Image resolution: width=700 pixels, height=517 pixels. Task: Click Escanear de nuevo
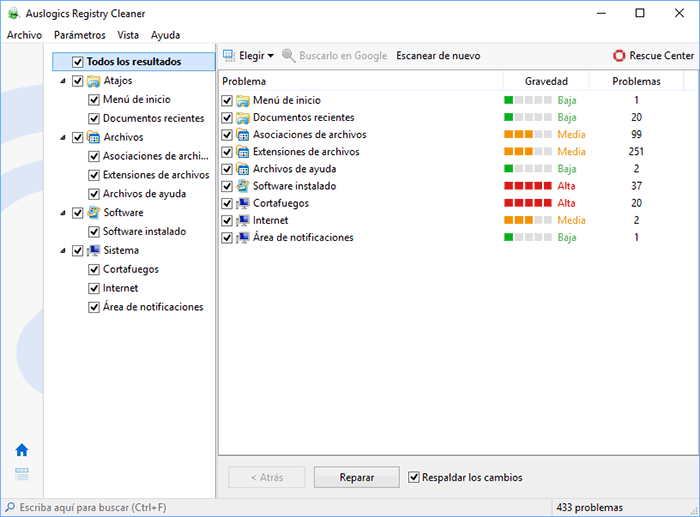(x=438, y=56)
